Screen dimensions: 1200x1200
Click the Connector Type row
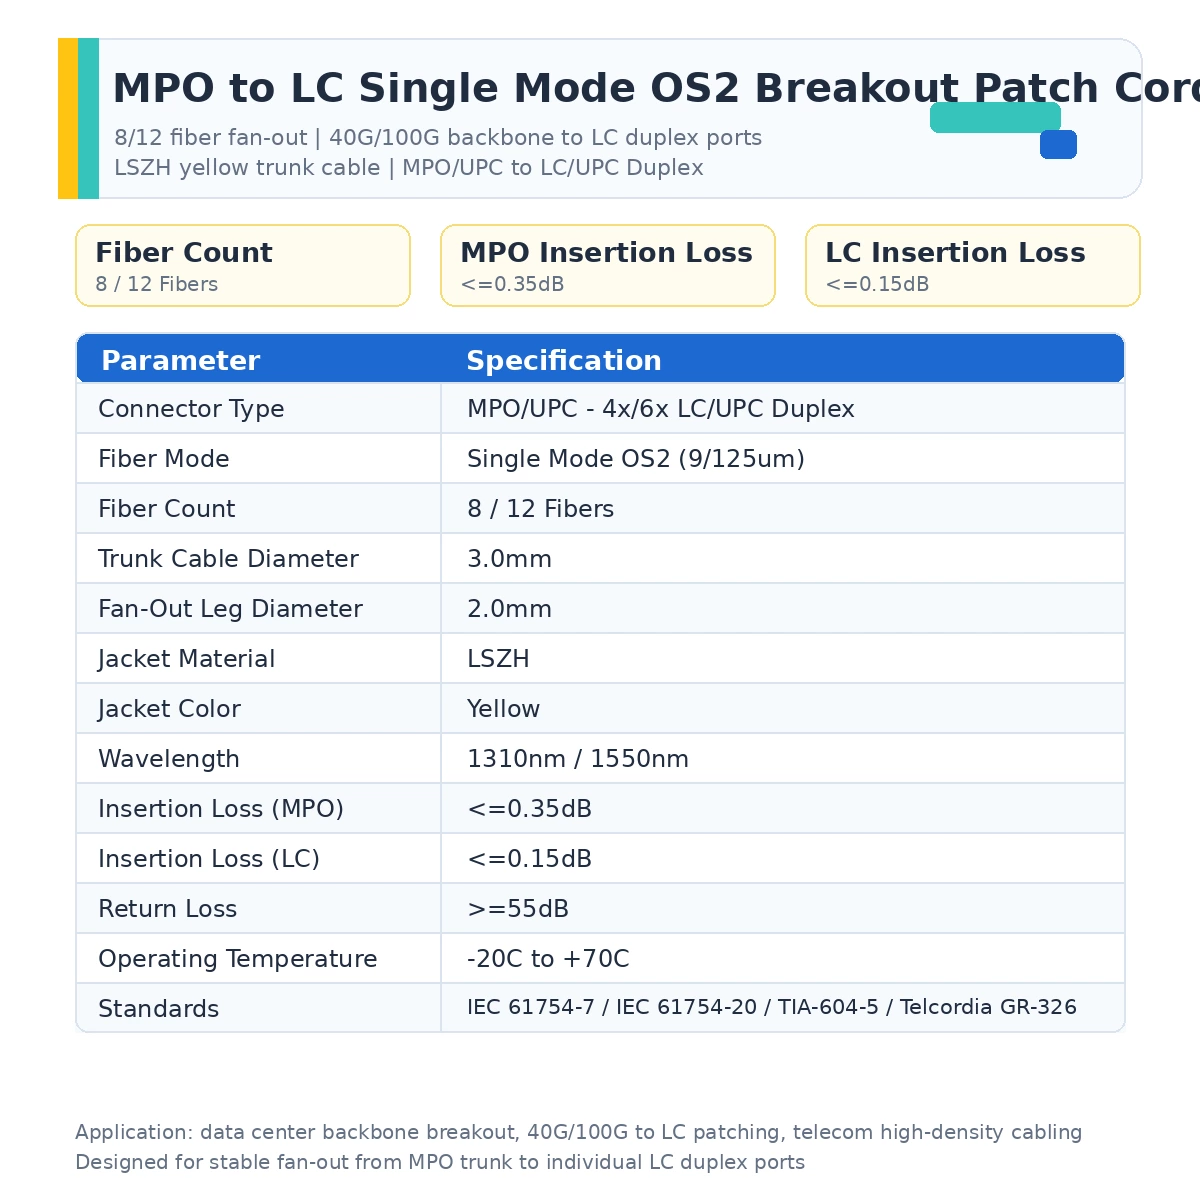coord(600,408)
